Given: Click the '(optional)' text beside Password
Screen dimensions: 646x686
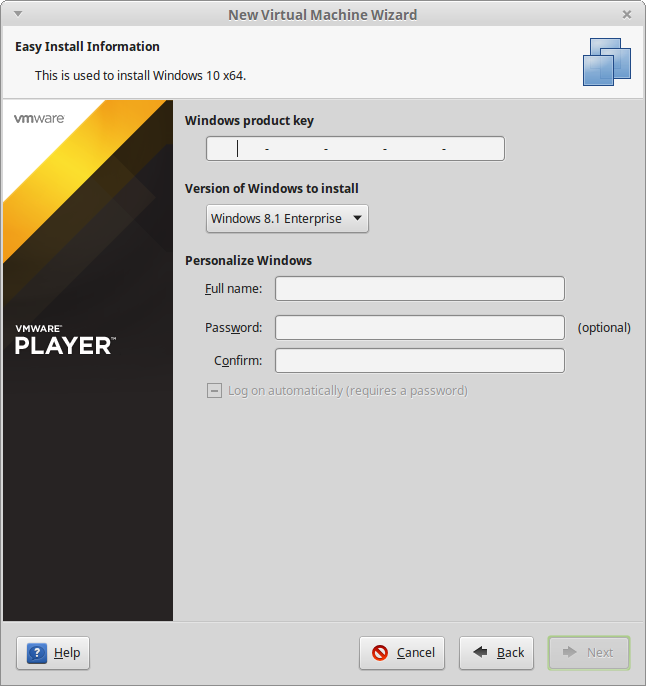Looking at the screenshot, I should point(604,328).
